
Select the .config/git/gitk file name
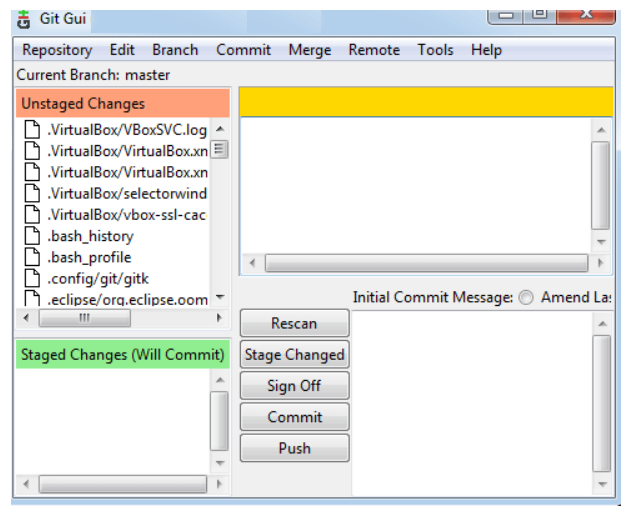point(98,279)
